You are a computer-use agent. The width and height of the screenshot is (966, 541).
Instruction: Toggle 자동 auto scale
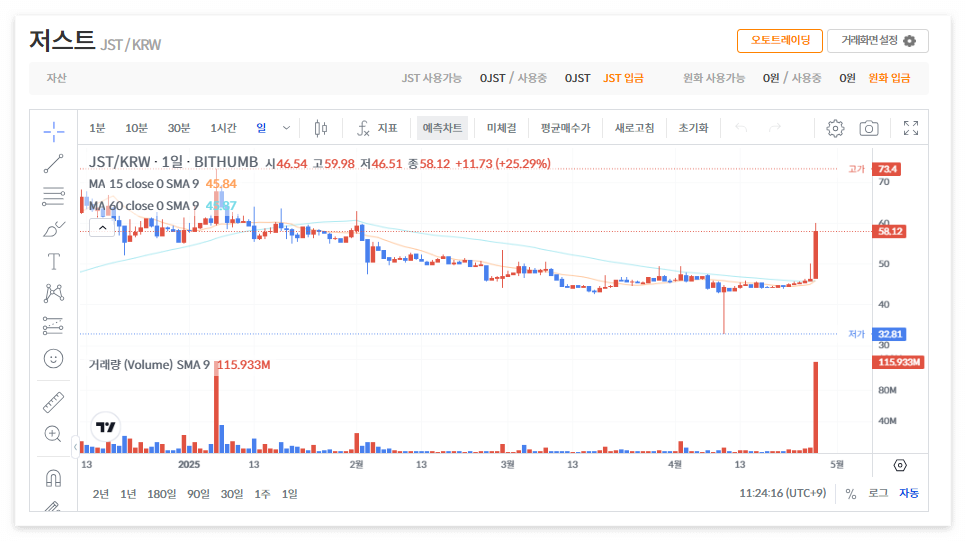909,494
